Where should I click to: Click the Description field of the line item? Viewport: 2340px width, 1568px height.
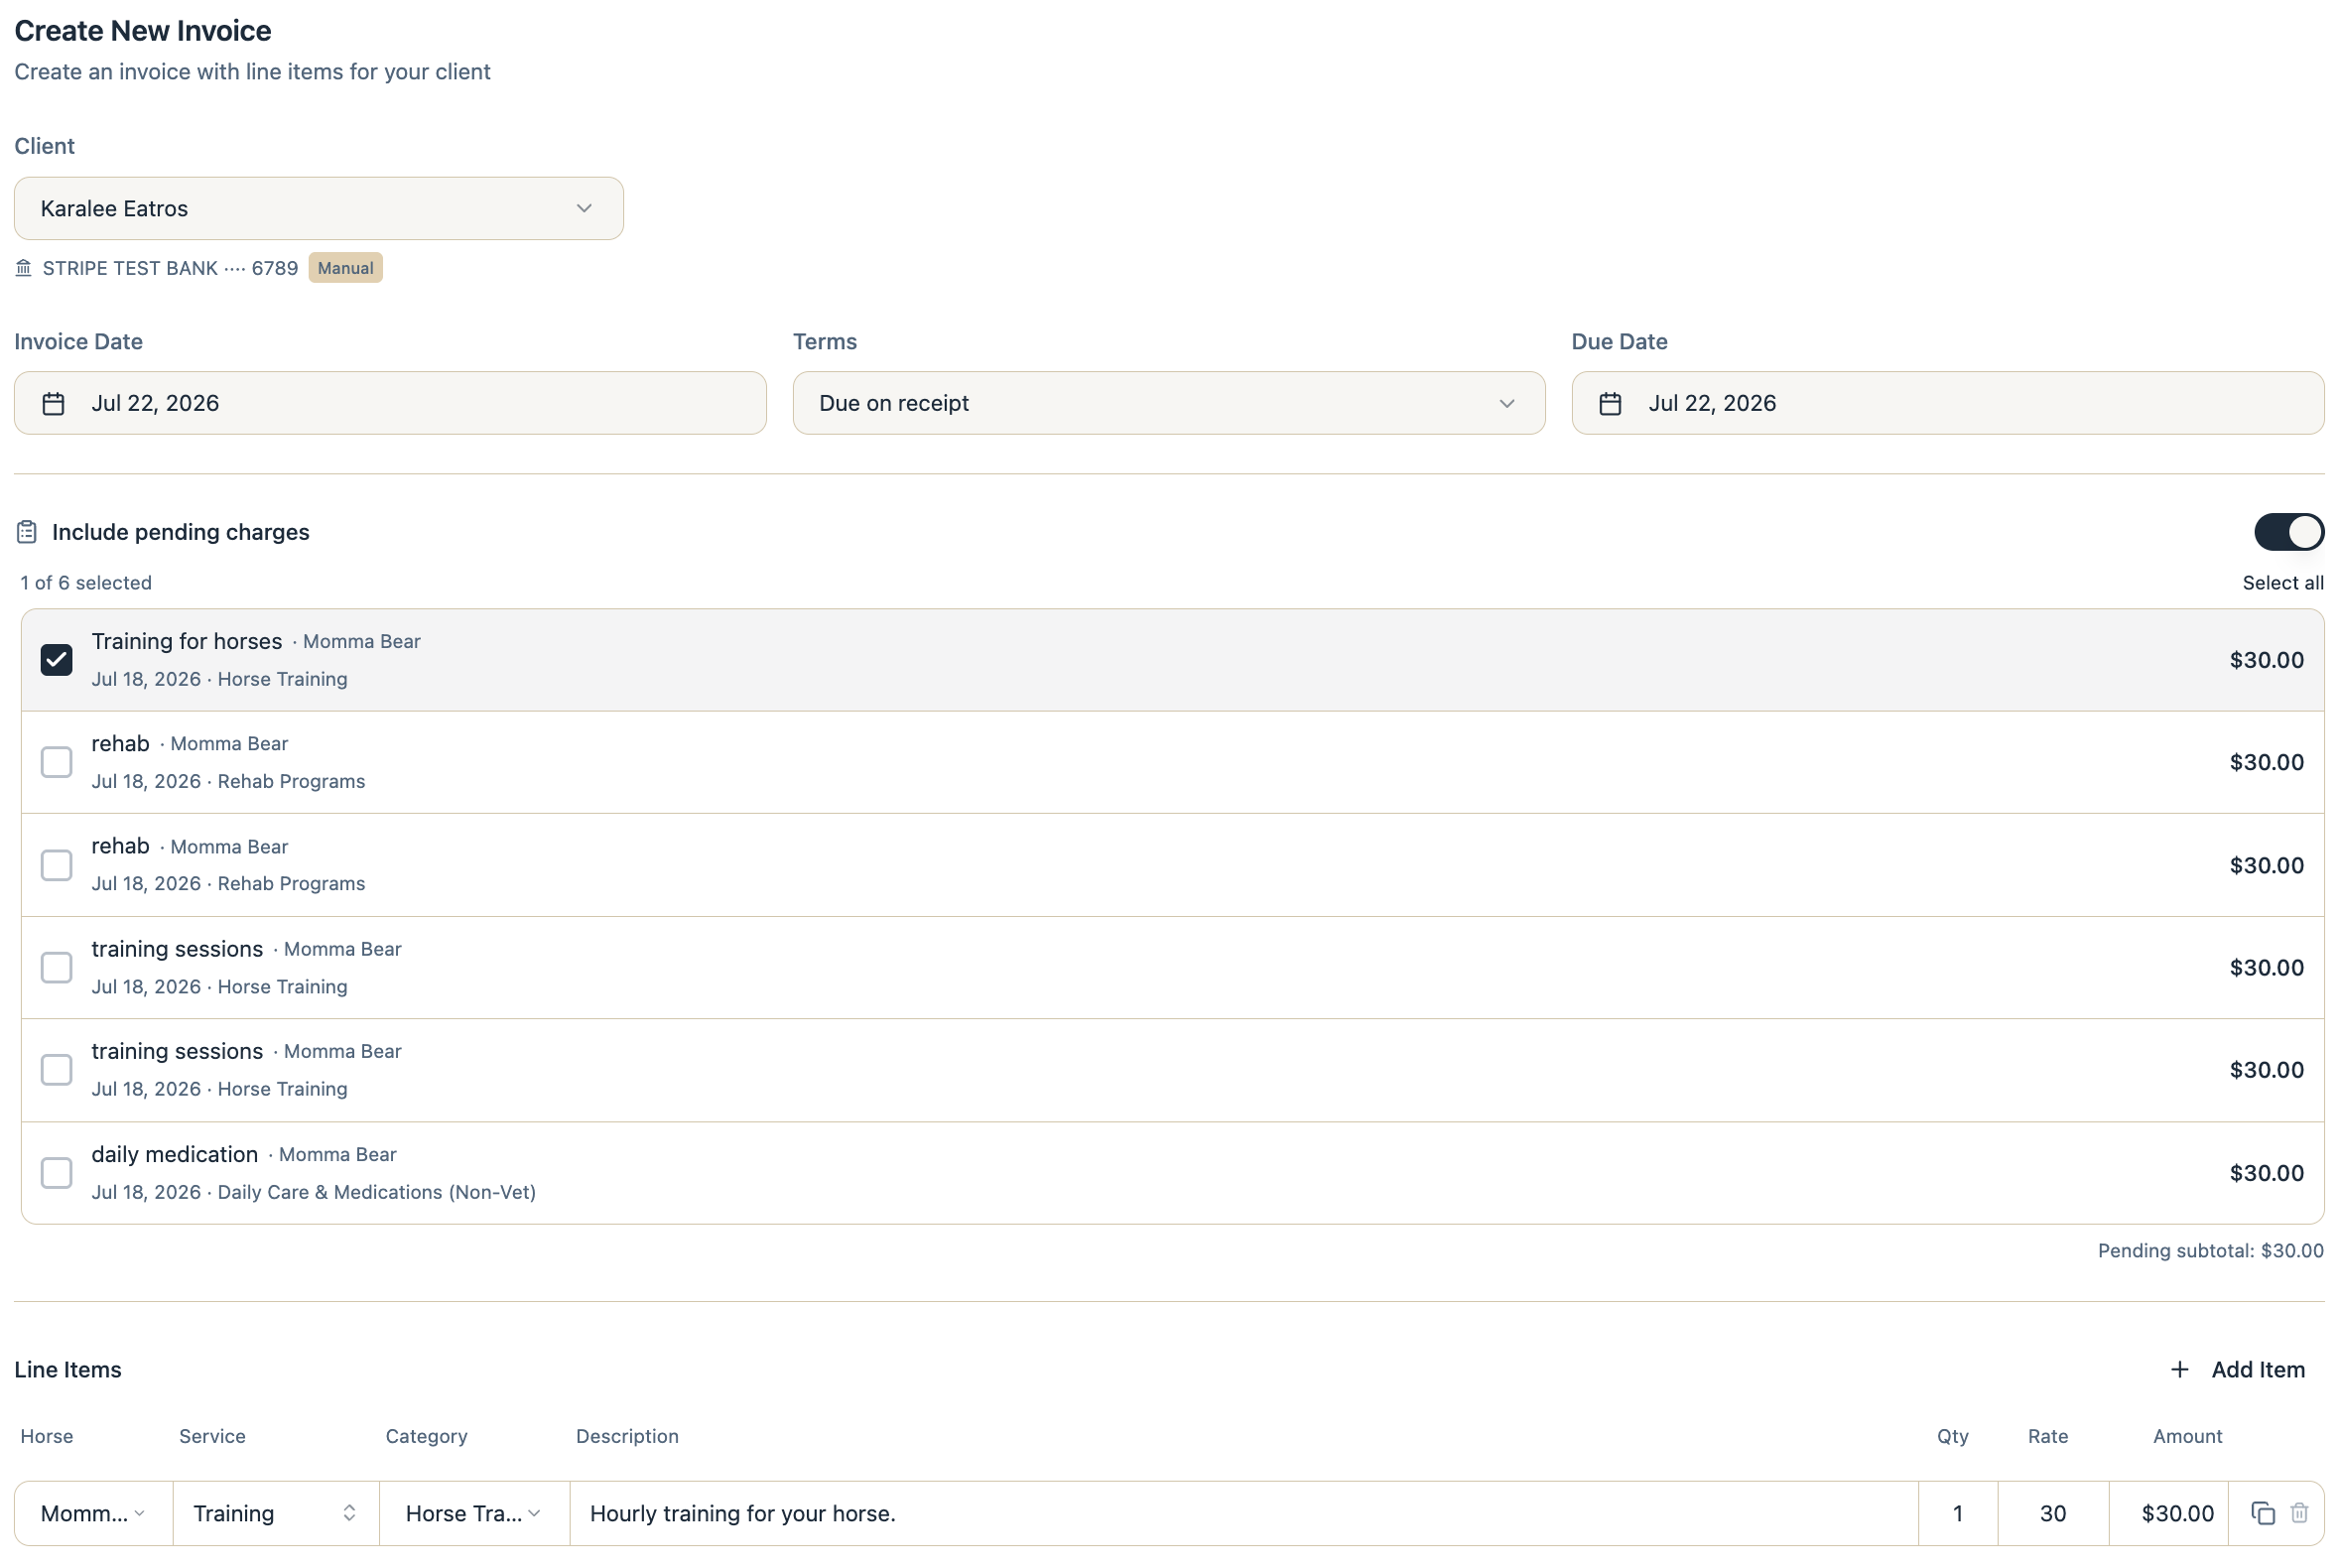click(1244, 1513)
